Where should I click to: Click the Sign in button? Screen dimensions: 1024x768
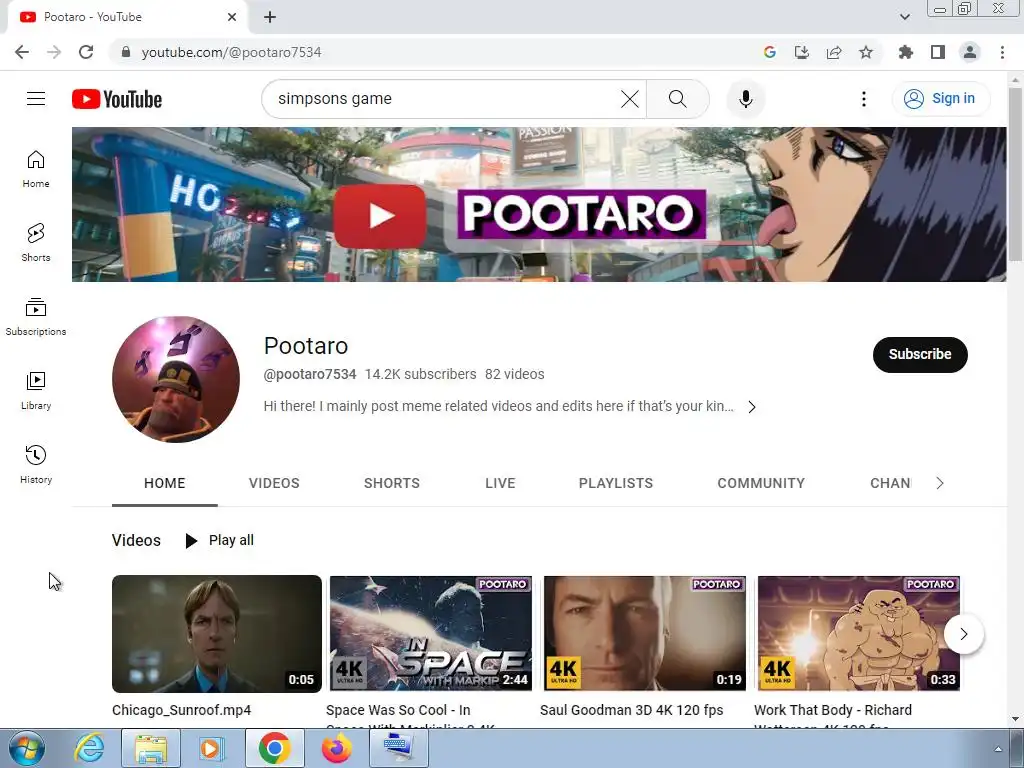click(x=941, y=99)
